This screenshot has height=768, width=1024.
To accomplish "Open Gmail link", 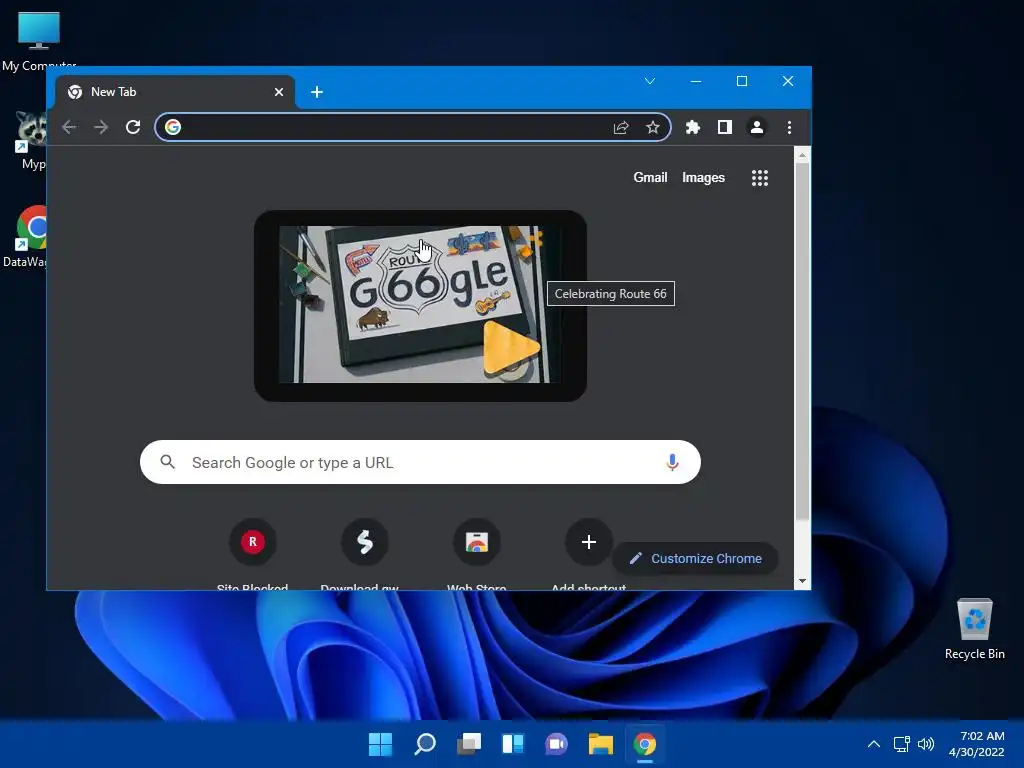I will (650, 178).
